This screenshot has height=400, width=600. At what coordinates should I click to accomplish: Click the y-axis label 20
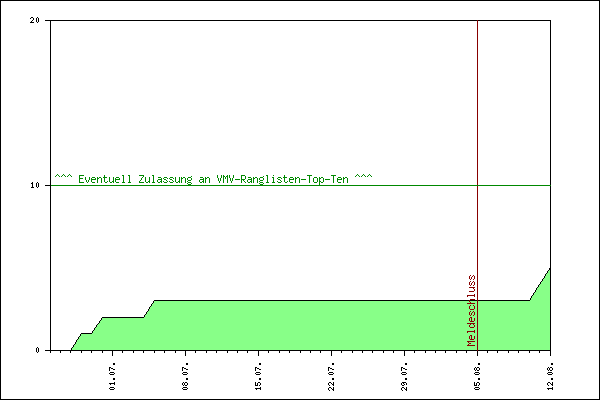35,20
